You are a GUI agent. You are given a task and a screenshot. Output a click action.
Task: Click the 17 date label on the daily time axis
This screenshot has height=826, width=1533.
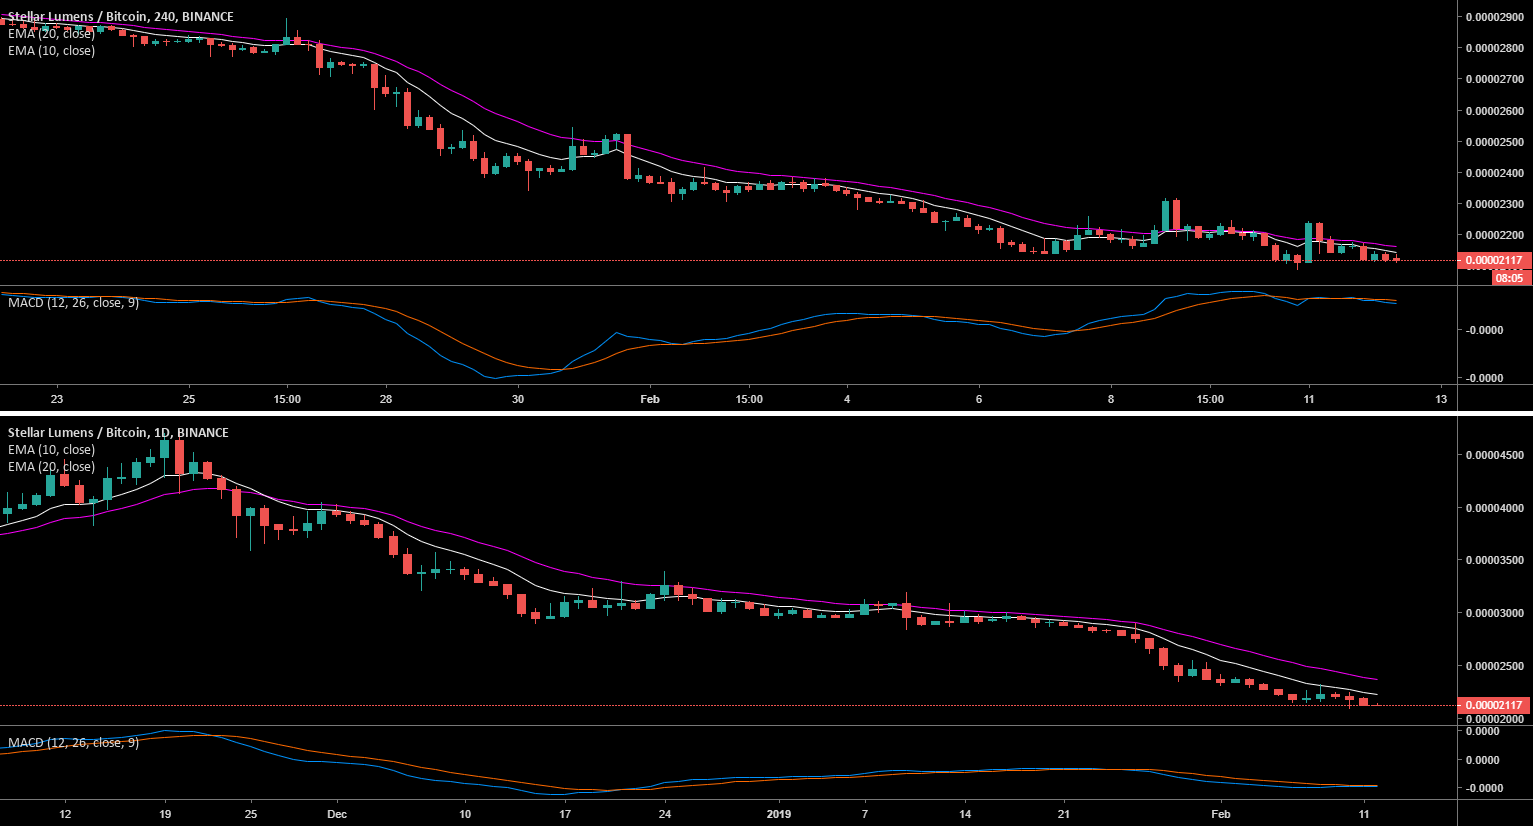pyautogui.click(x=565, y=814)
